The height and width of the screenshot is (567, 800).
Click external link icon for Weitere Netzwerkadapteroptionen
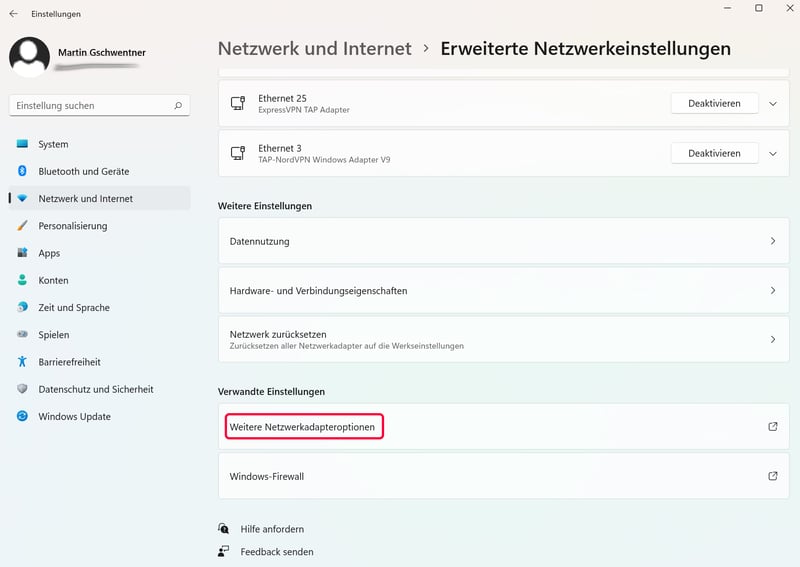(772, 427)
